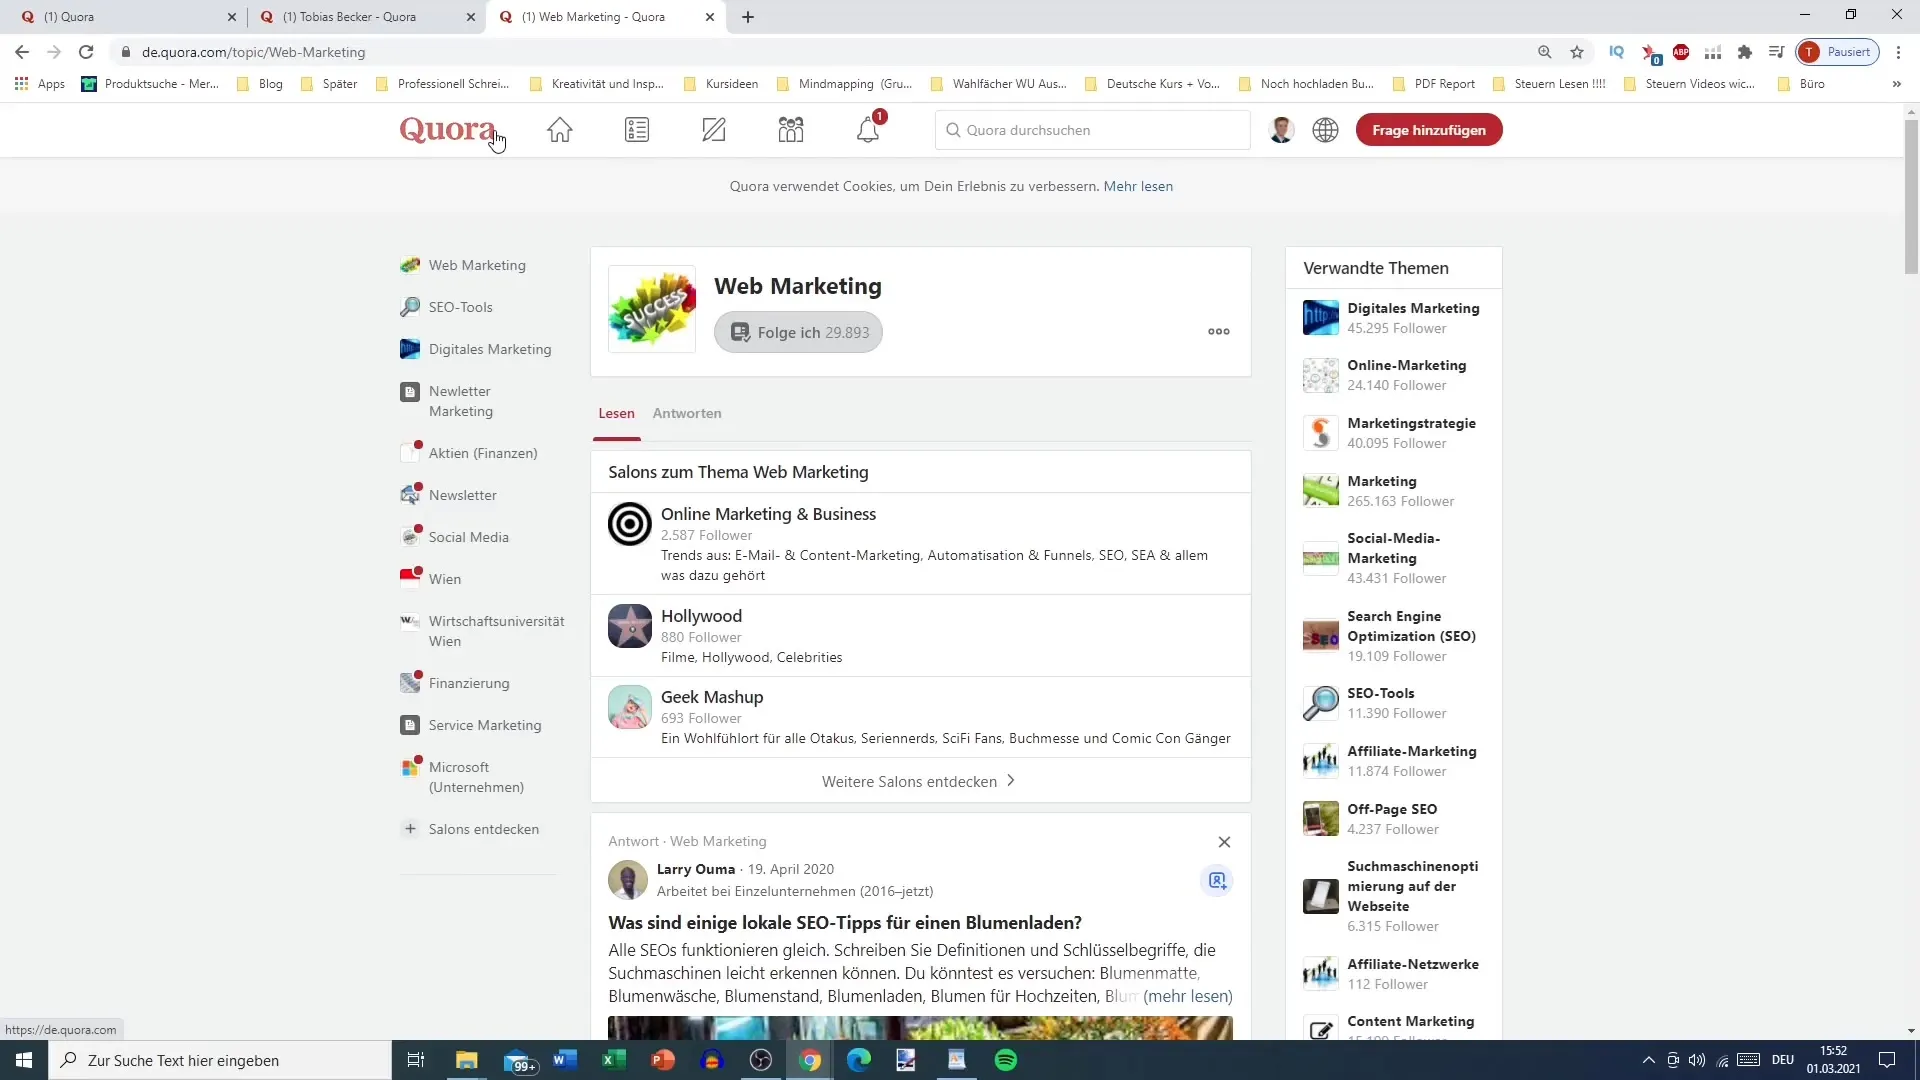The height and width of the screenshot is (1080, 1920).
Task: Open Excel from the Windows taskbar
Action: coord(614,1060)
